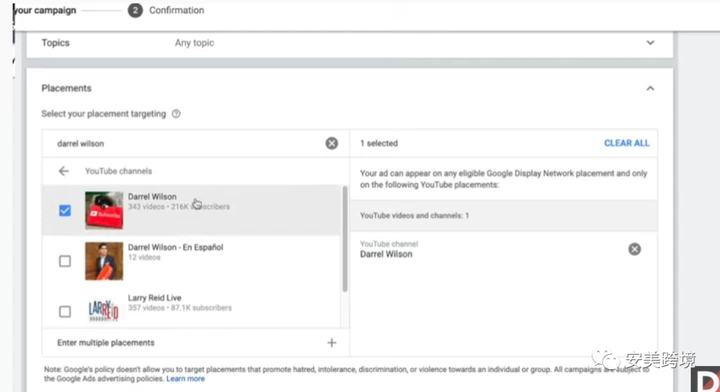Click the 'Placements' section title
The image size is (720, 392).
[67, 88]
